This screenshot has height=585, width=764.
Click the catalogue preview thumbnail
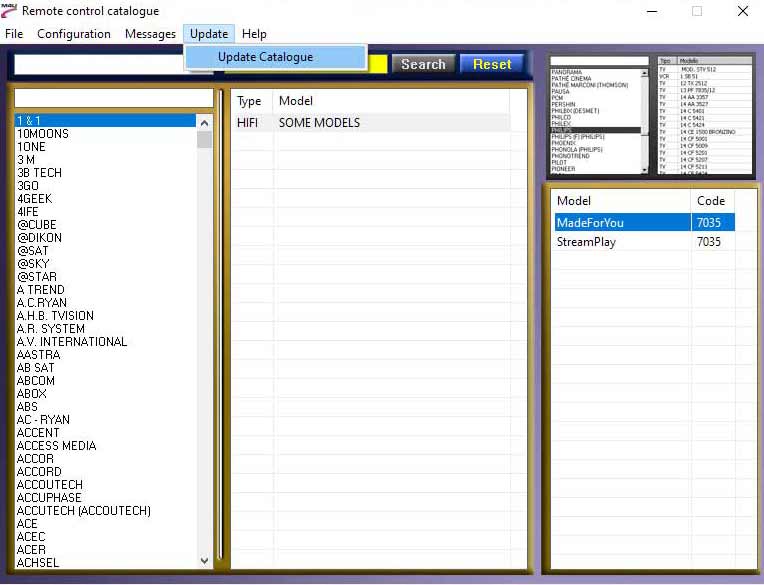tap(650, 114)
